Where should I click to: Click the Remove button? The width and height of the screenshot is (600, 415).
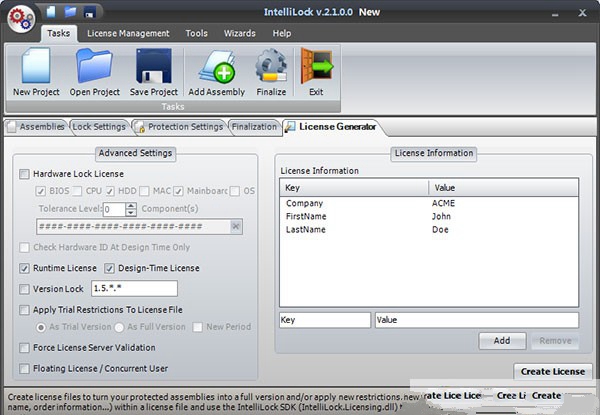[555, 341]
